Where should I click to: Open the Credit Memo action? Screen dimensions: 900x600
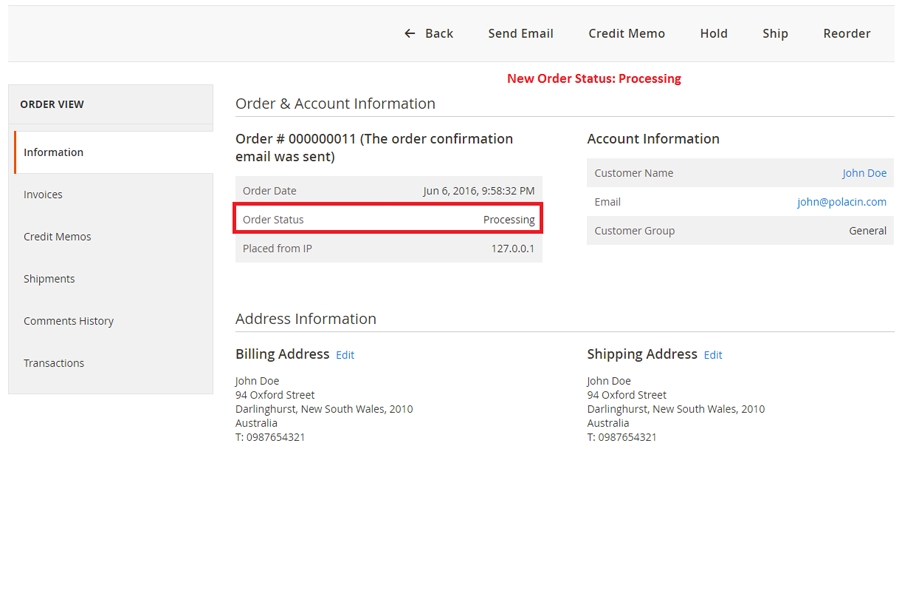pos(626,34)
